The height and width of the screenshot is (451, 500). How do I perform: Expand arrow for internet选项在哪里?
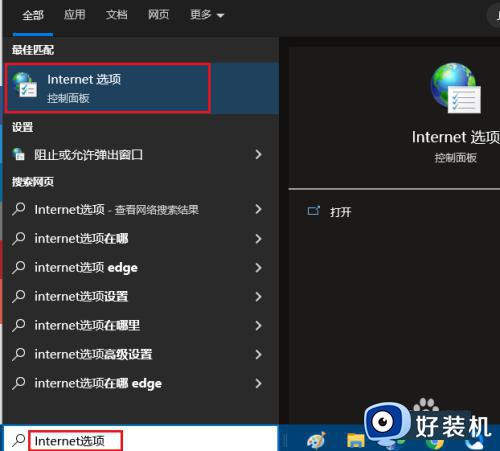[258, 326]
